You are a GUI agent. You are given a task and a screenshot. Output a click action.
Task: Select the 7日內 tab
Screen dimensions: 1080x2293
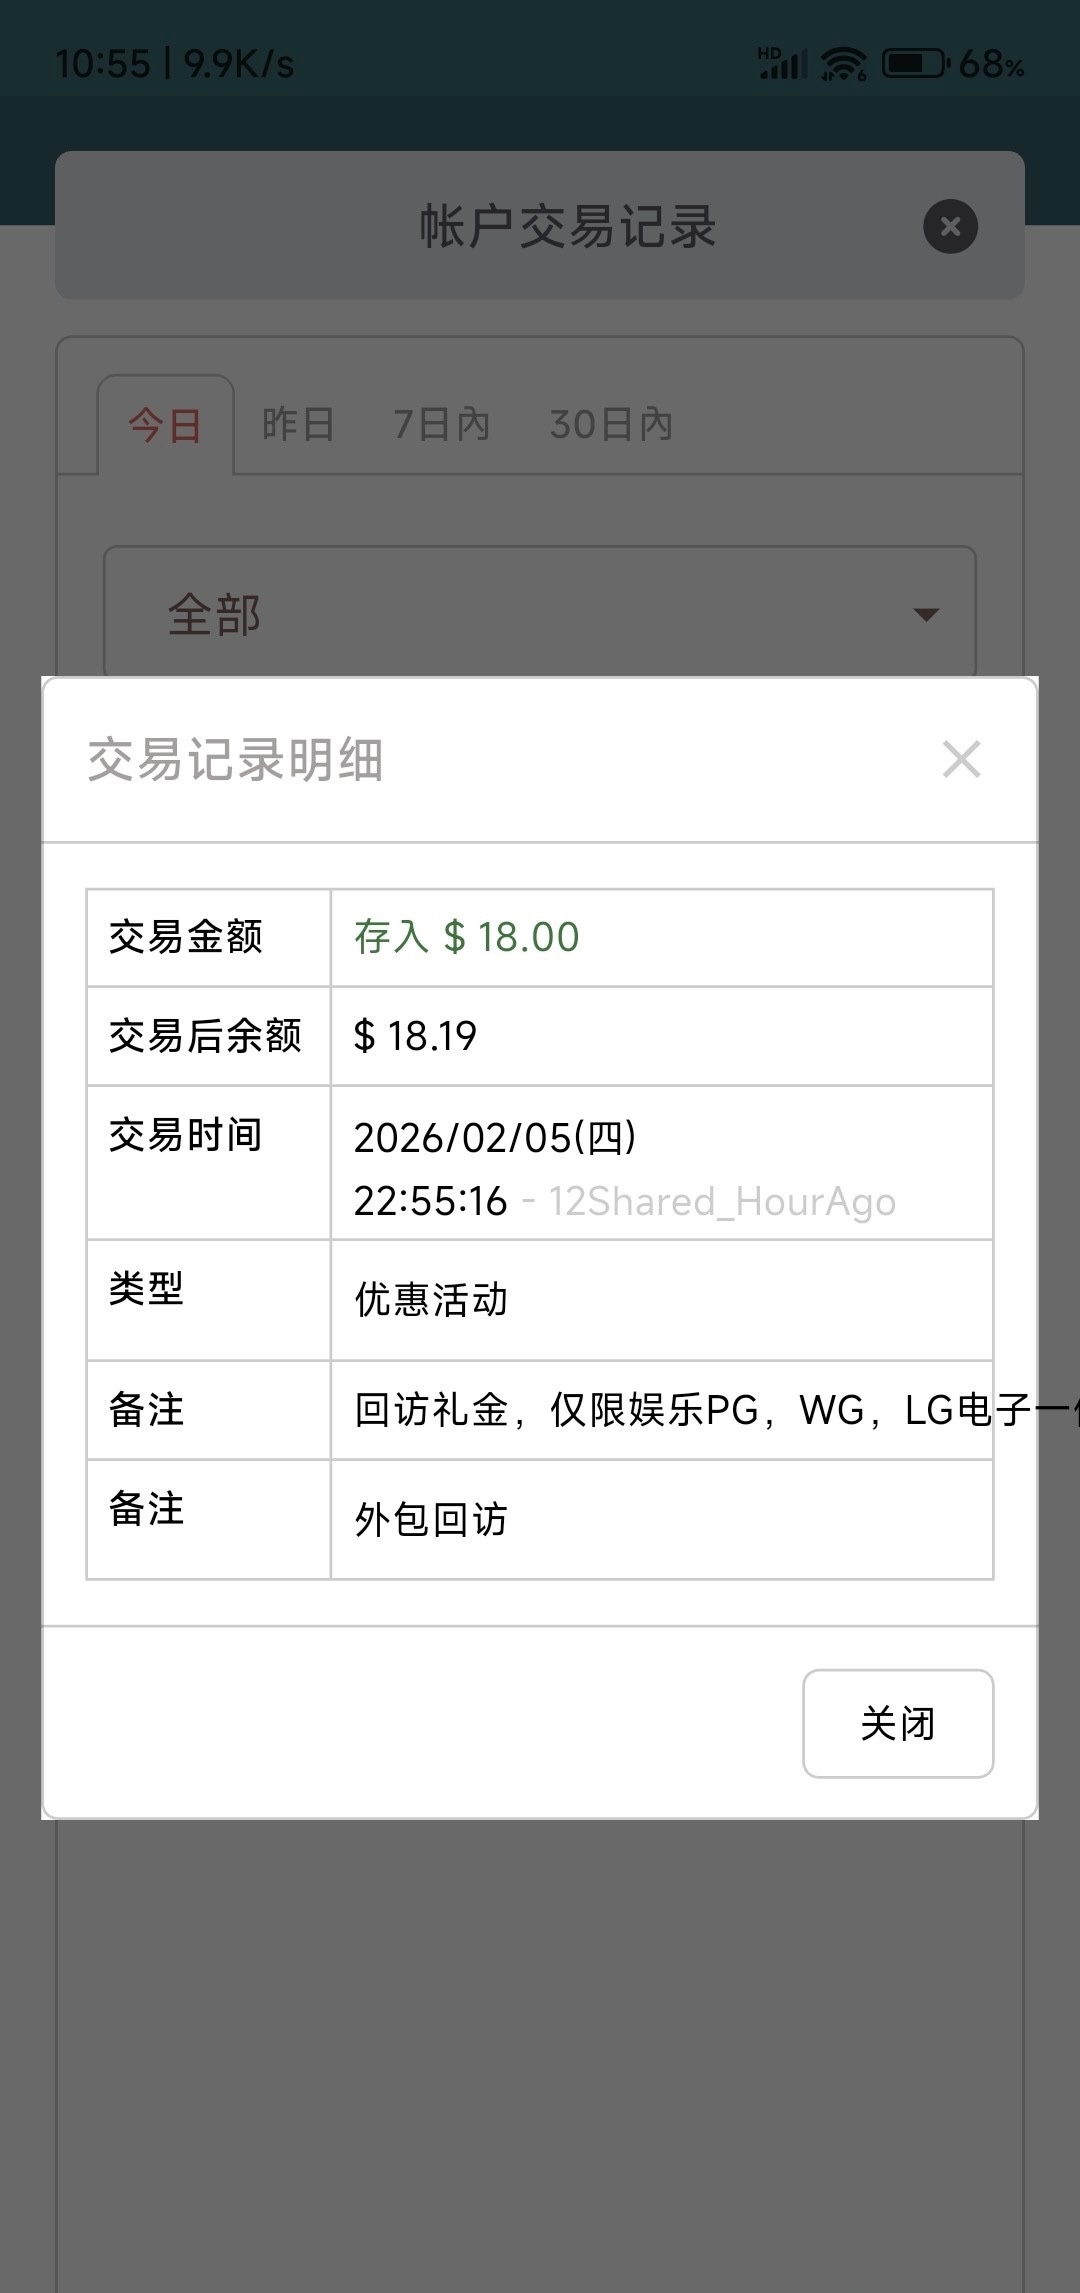pos(441,425)
